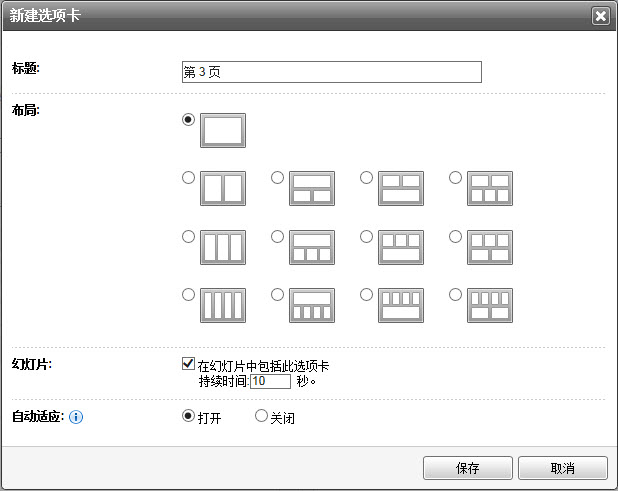Select radio button for three-top one-bottom layout

click(367, 236)
